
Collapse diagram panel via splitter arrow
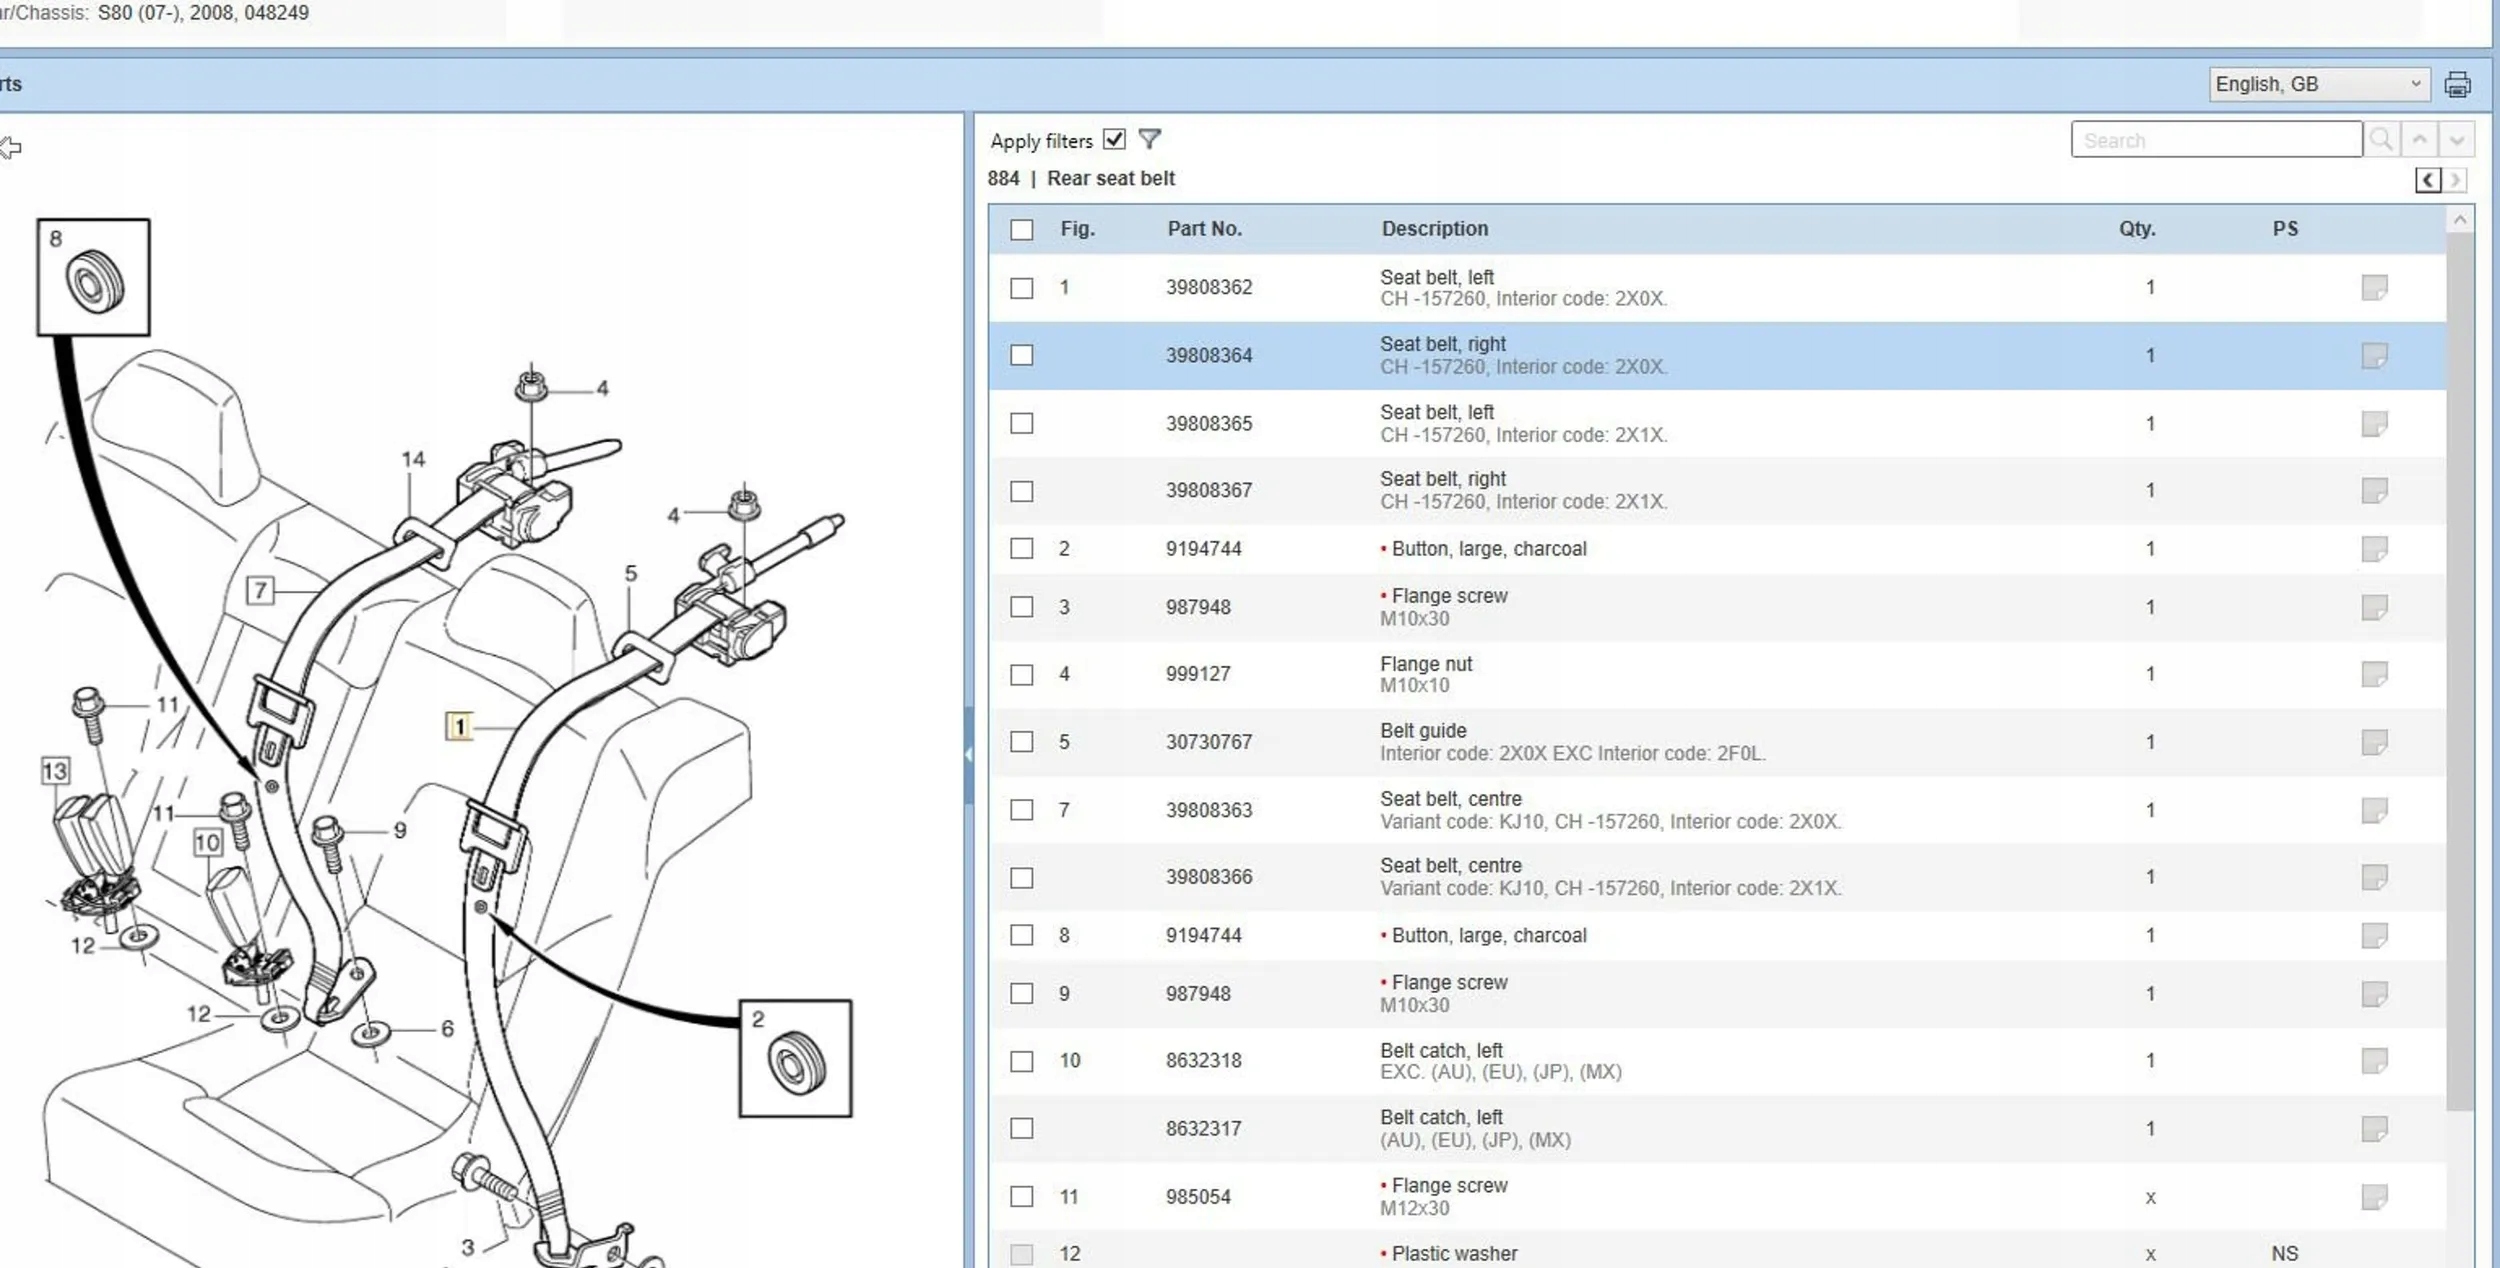[968, 755]
